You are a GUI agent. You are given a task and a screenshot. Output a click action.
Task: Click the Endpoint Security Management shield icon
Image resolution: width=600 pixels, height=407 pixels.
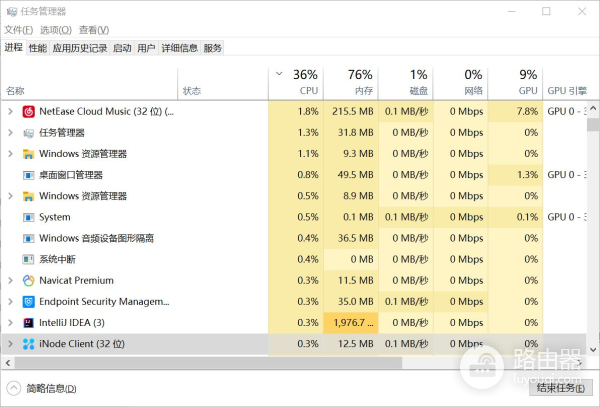(28, 302)
